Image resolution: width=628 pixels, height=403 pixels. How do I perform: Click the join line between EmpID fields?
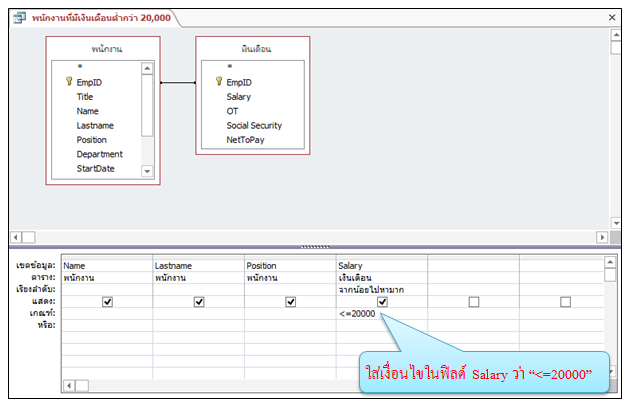[178, 83]
